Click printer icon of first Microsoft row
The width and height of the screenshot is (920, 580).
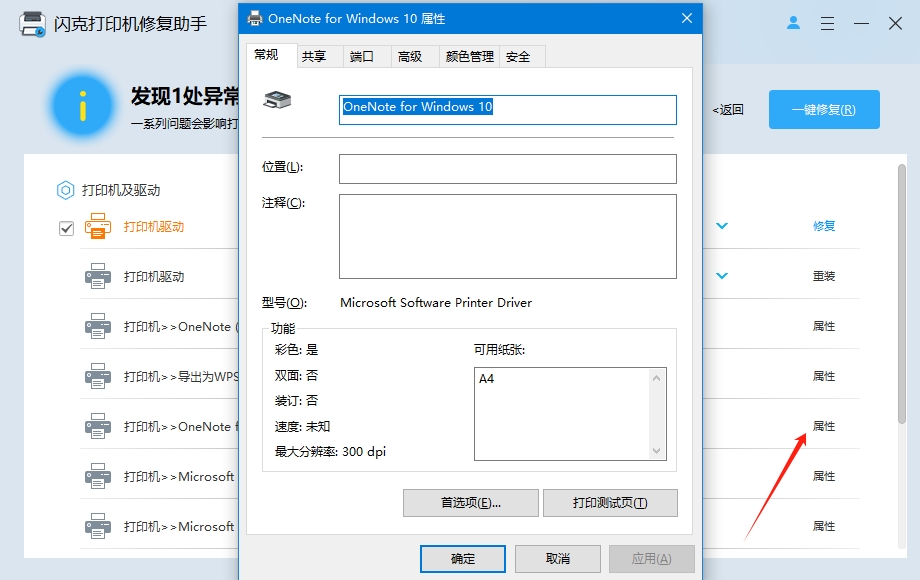pos(98,476)
